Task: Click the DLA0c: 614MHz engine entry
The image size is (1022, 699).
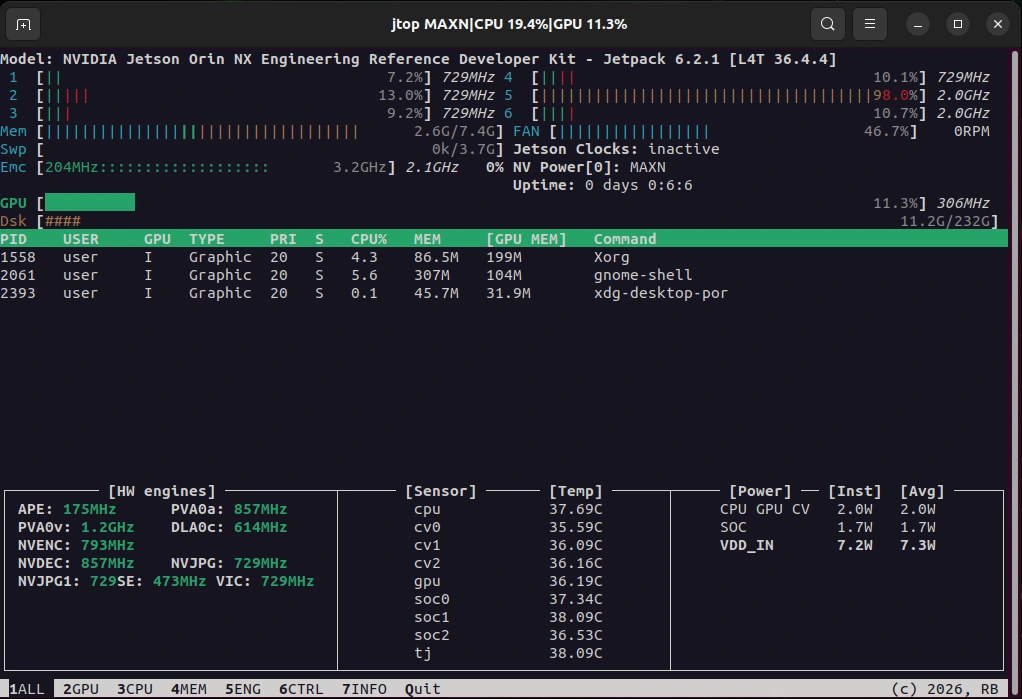Action: coord(229,528)
